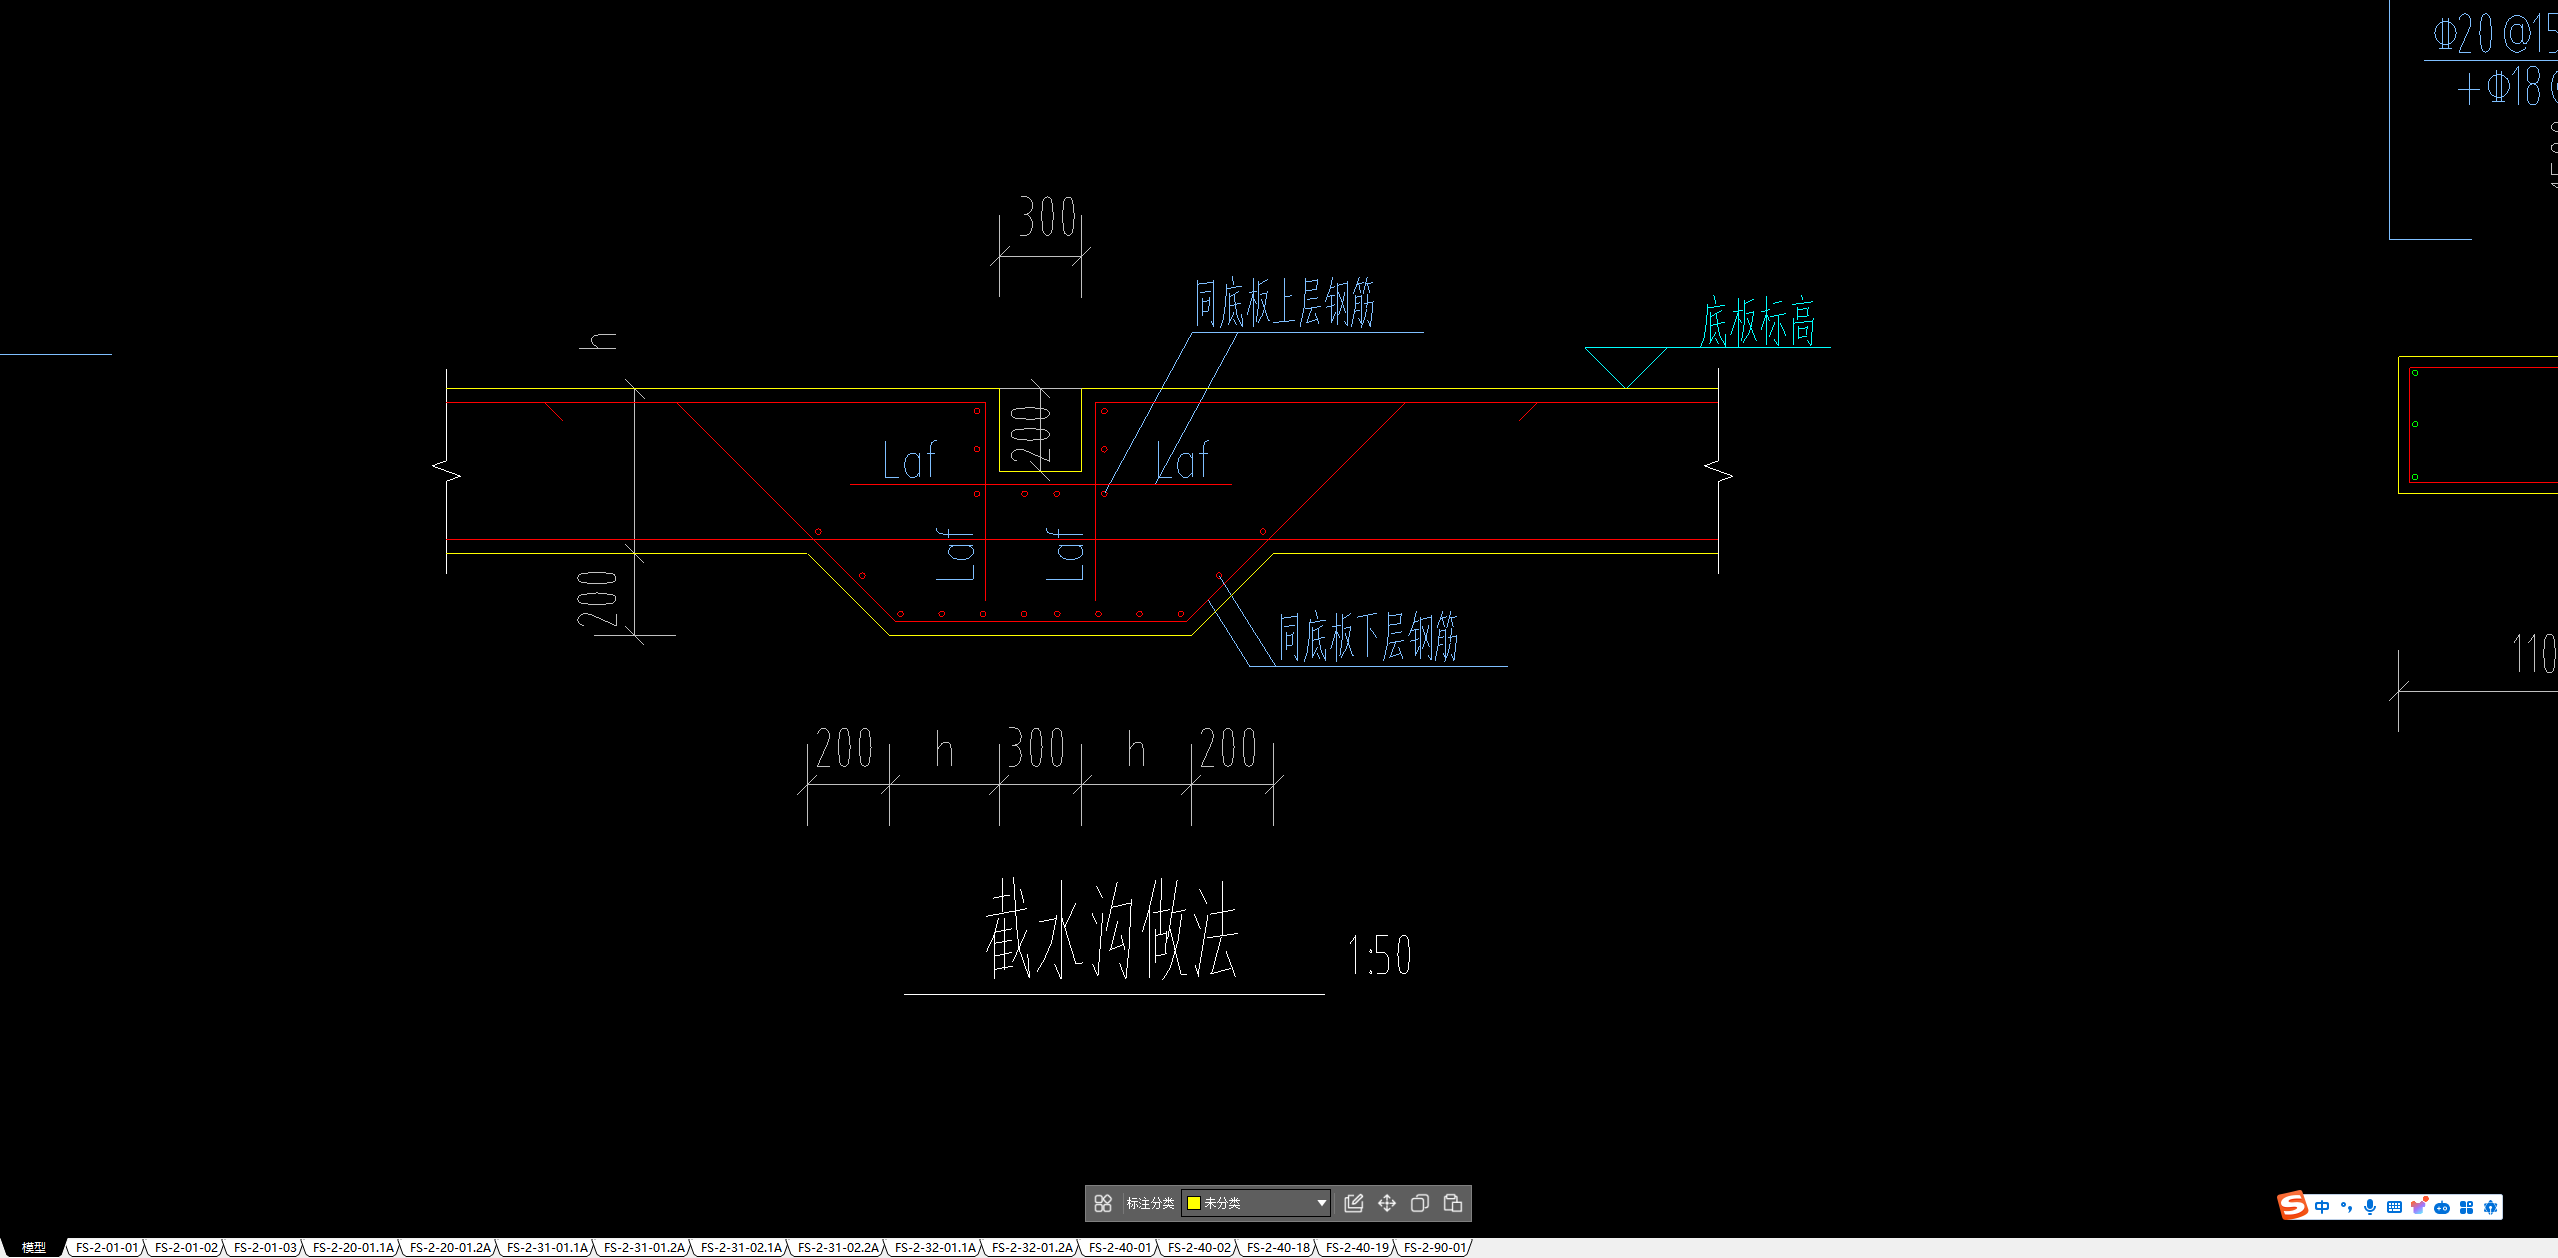This screenshot has width=2558, height=1258.
Task: Click the edit annotation pencil icon
Action: click(x=1354, y=1203)
